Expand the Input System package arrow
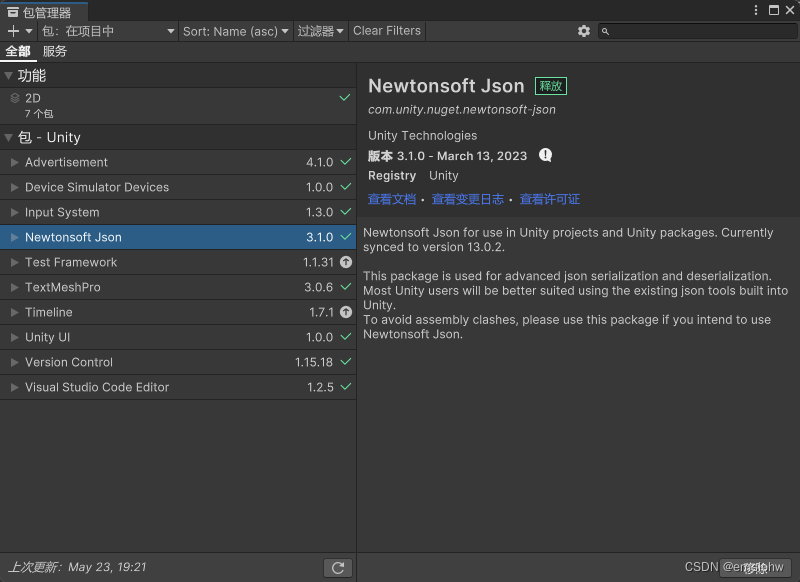800x582 pixels. (14, 212)
